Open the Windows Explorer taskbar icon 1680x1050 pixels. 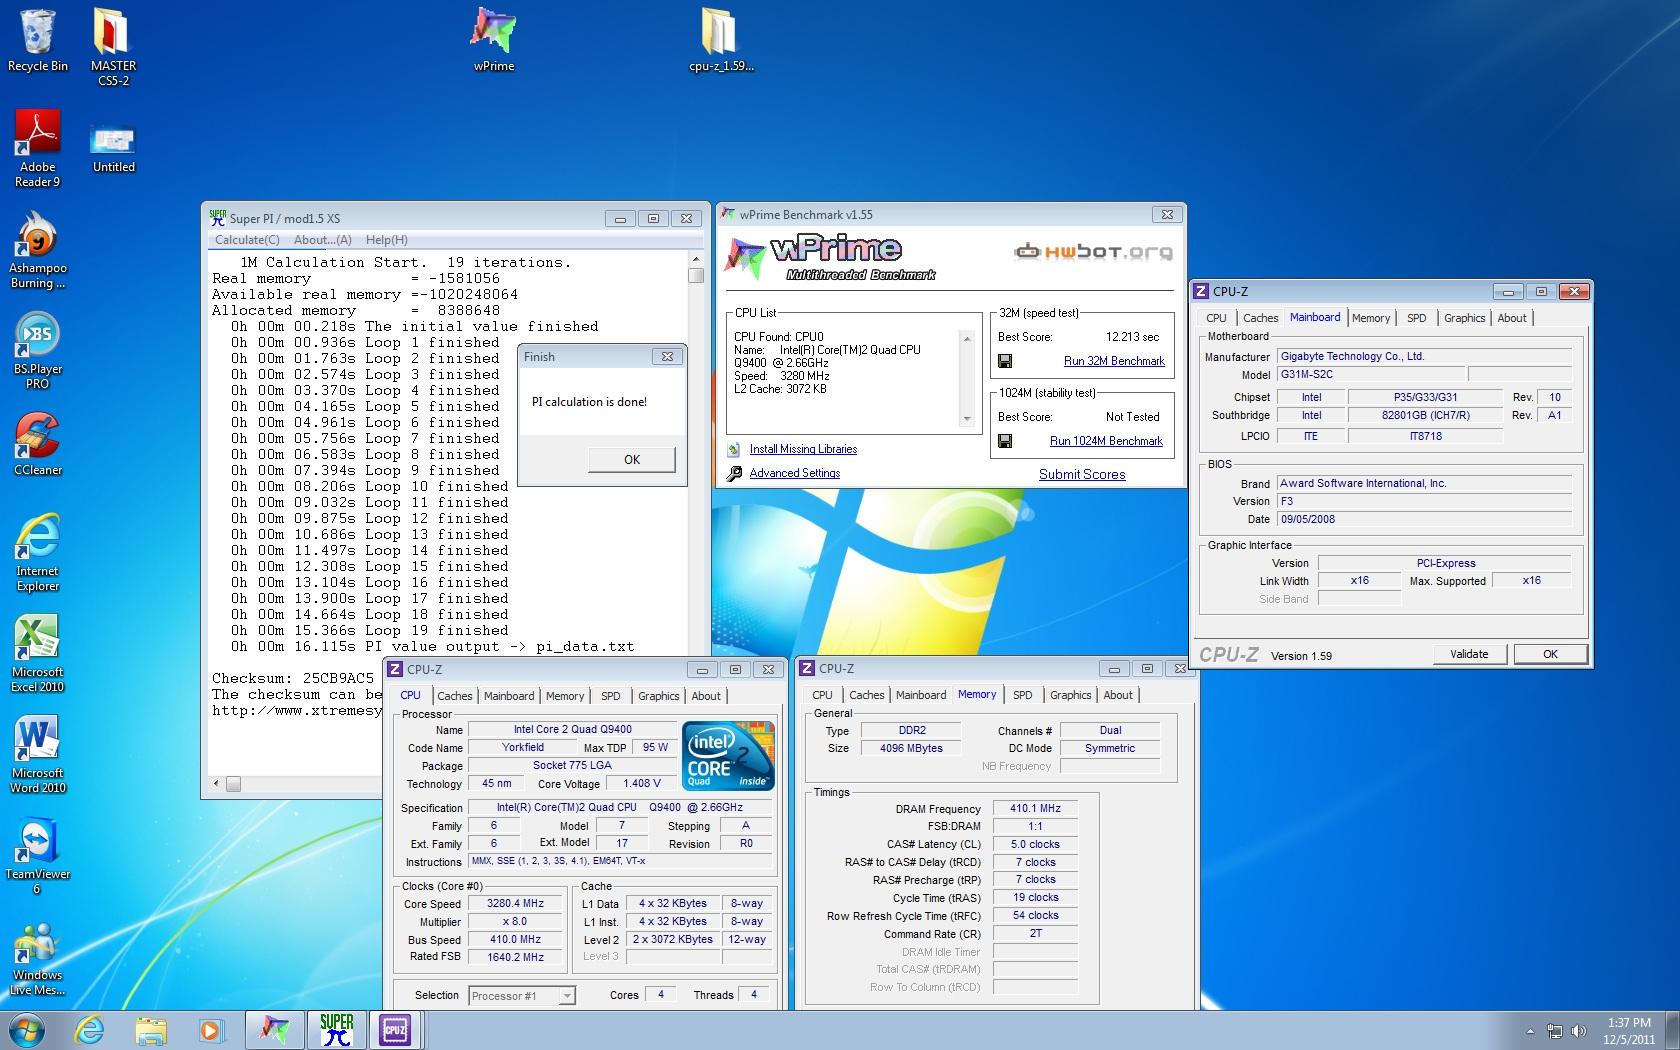(151, 1030)
